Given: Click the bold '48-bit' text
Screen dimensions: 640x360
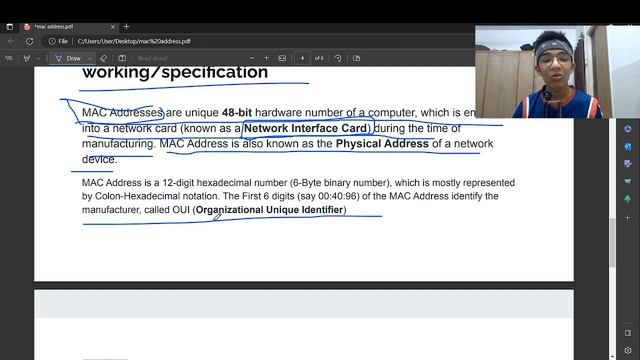Looking at the screenshot, I should pyautogui.click(x=237, y=113).
